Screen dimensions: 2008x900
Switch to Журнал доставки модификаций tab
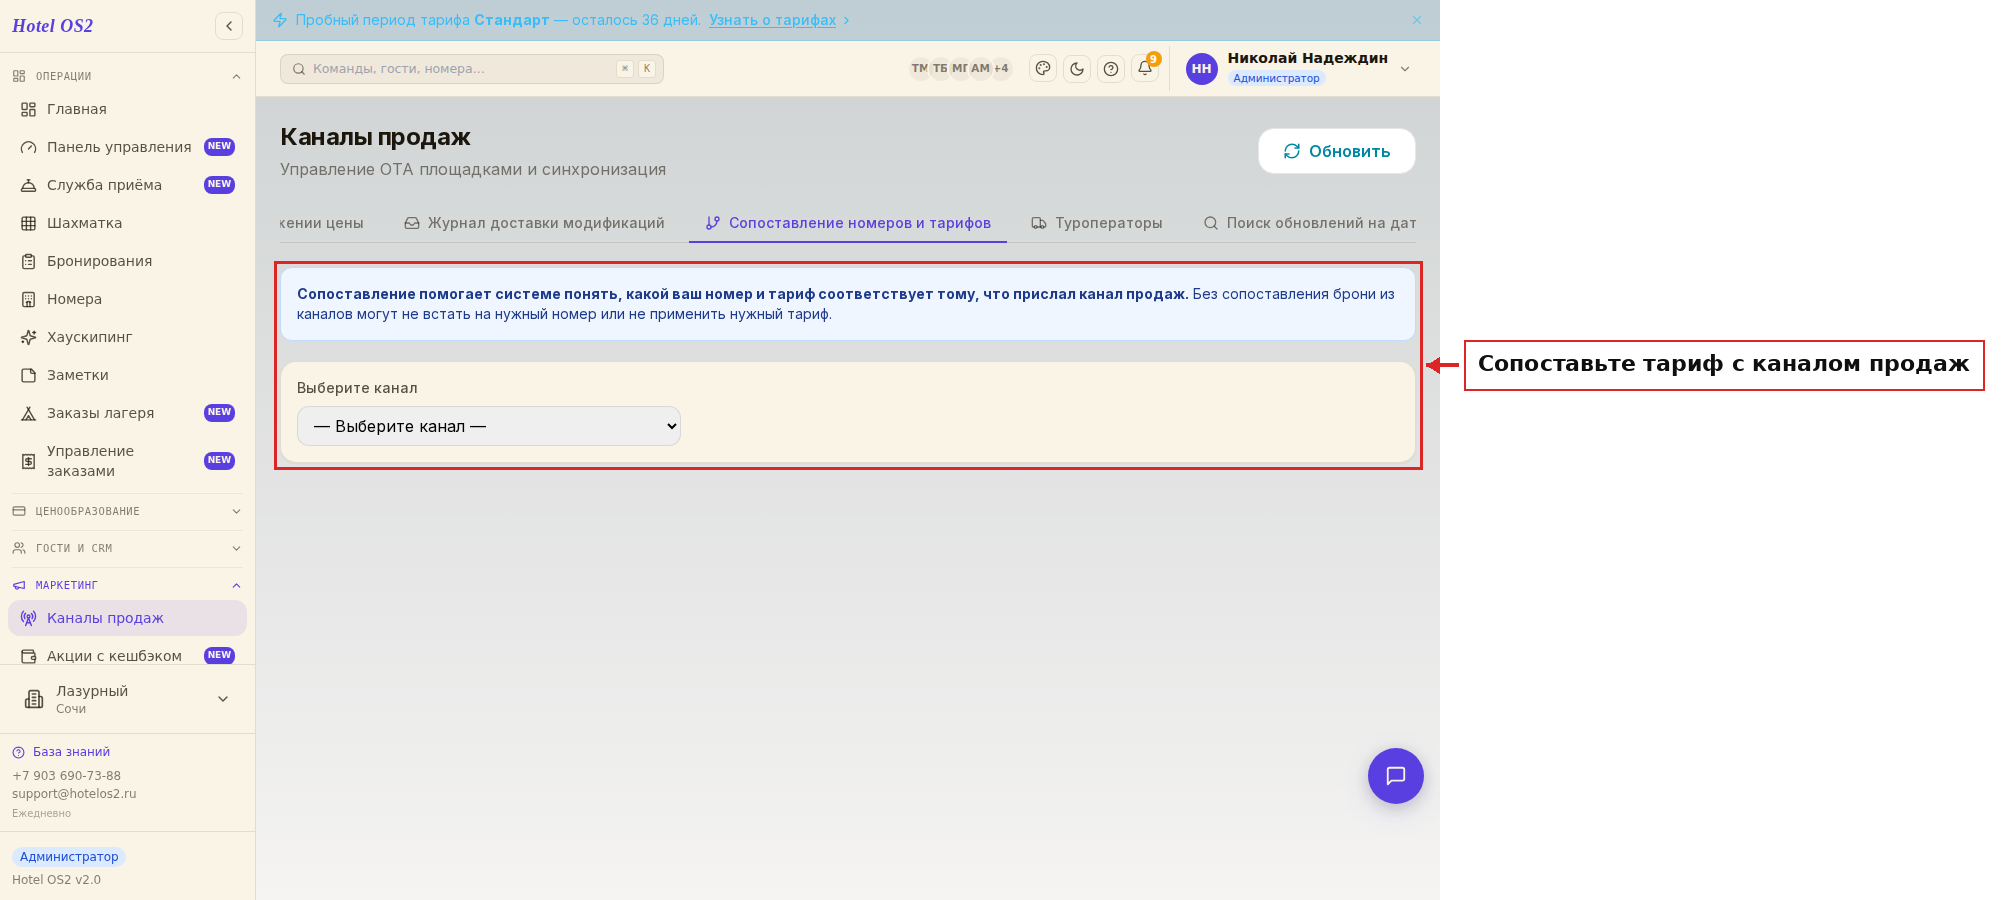click(534, 223)
